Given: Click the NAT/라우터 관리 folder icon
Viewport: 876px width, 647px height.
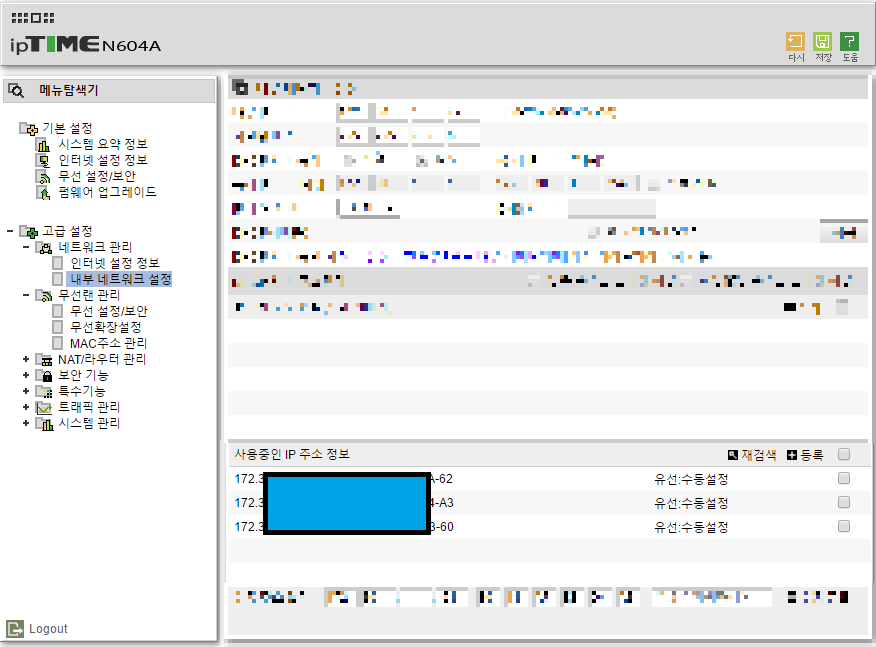Looking at the screenshot, I should click(x=44, y=359).
